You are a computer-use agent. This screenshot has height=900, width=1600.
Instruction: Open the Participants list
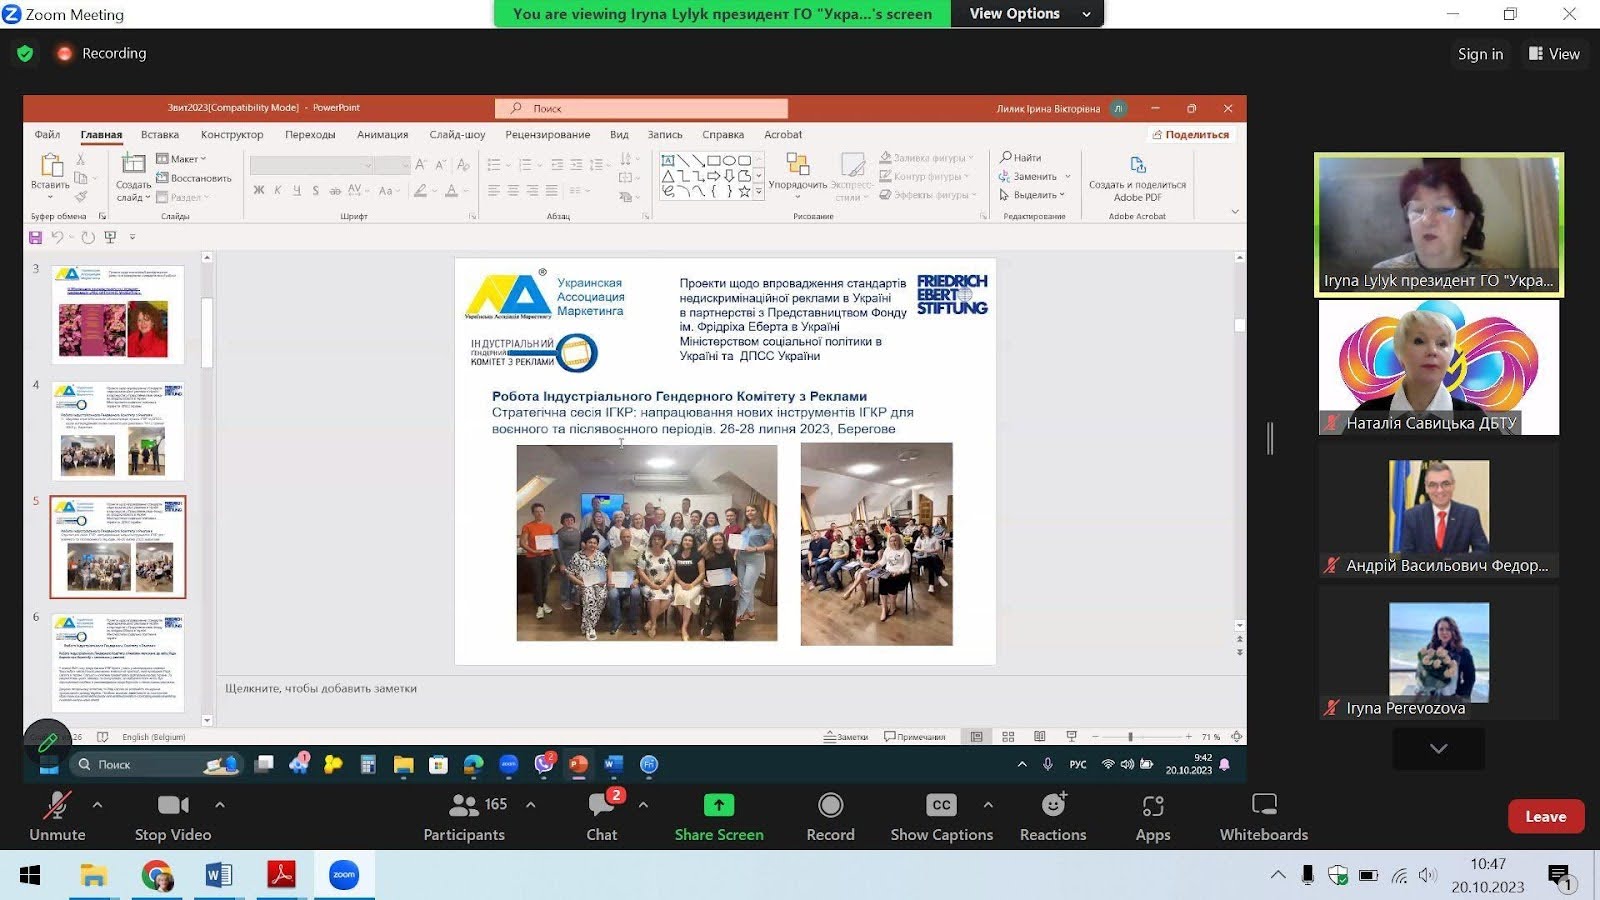click(x=464, y=816)
